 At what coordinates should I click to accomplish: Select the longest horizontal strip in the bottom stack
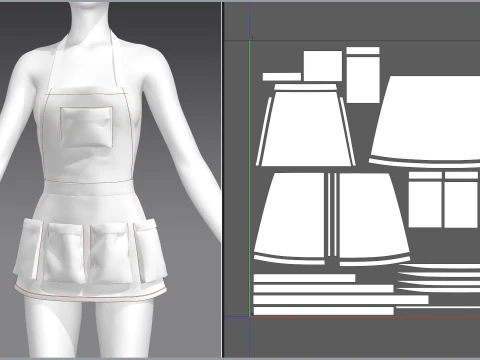(x=341, y=300)
